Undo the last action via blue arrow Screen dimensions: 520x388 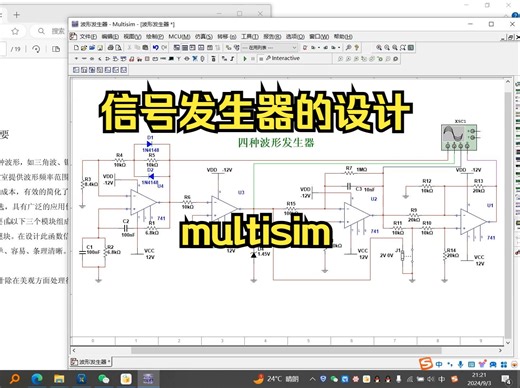click(156, 48)
